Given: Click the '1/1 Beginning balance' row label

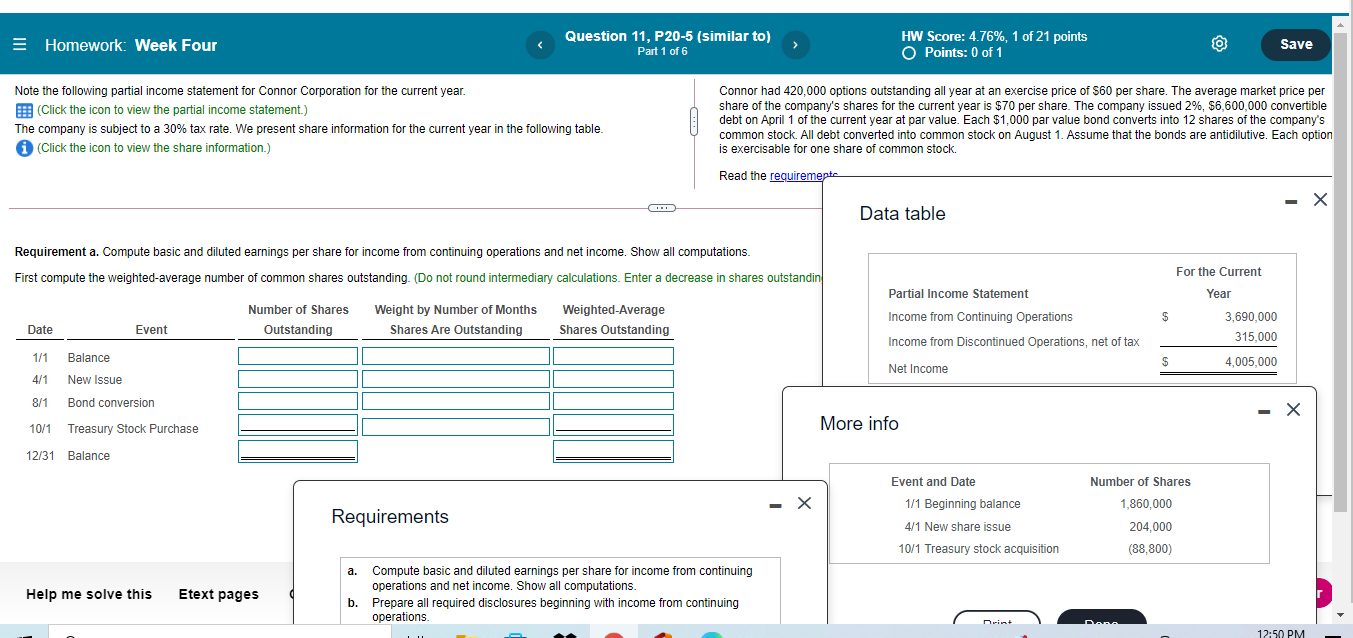Looking at the screenshot, I should [962, 504].
